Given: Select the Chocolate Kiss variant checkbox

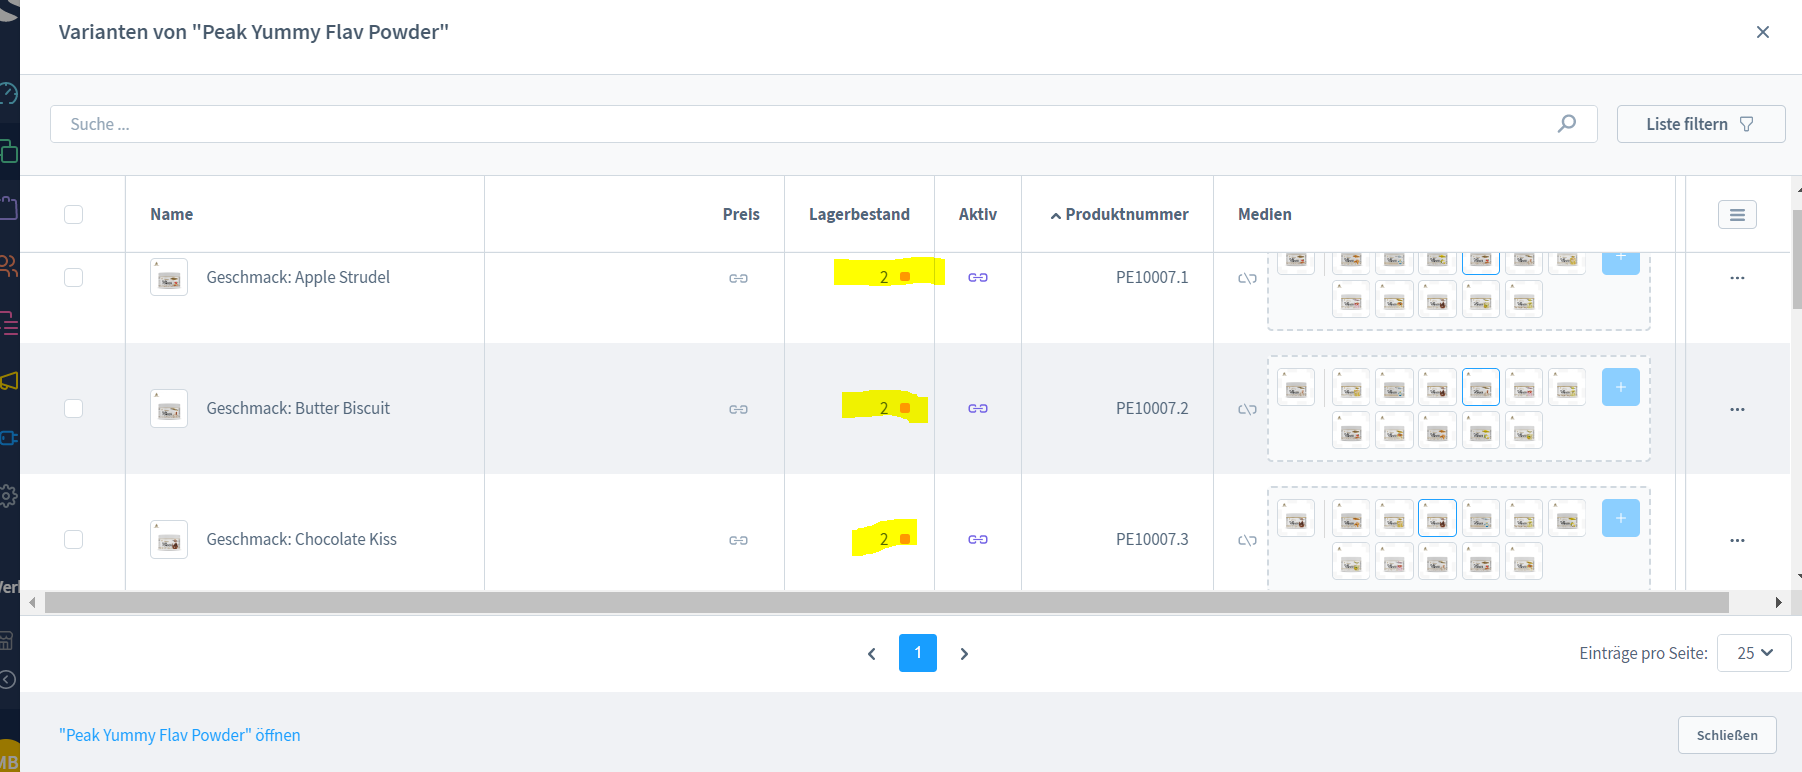Looking at the screenshot, I should tap(73, 539).
